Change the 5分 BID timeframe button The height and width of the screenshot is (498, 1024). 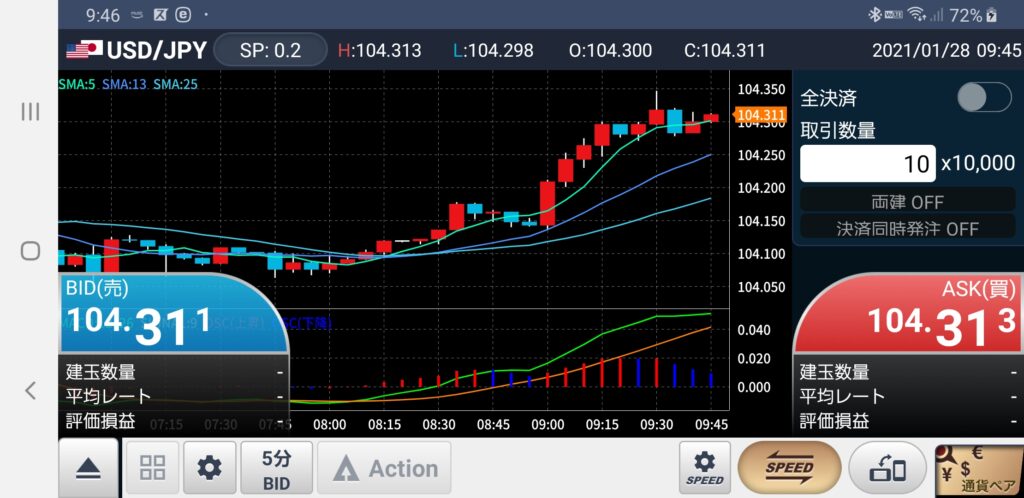click(x=276, y=468)
